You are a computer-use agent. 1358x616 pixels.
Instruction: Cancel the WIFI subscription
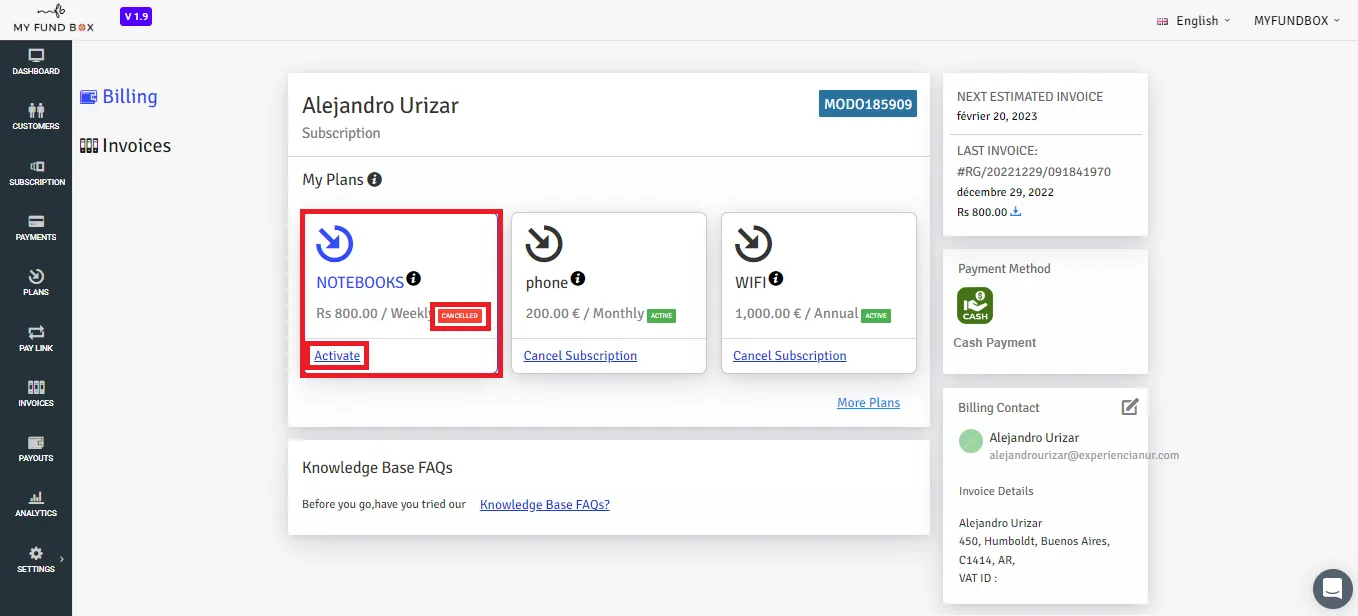tap(790, 356)
